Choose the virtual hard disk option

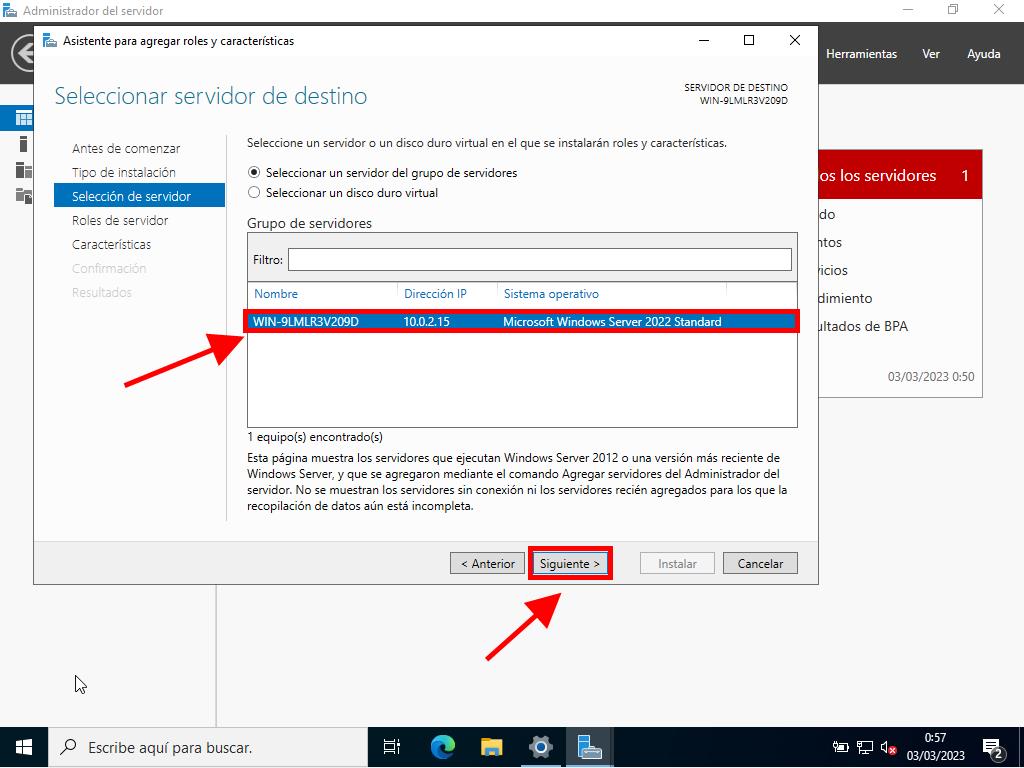[x=254, y=193]
